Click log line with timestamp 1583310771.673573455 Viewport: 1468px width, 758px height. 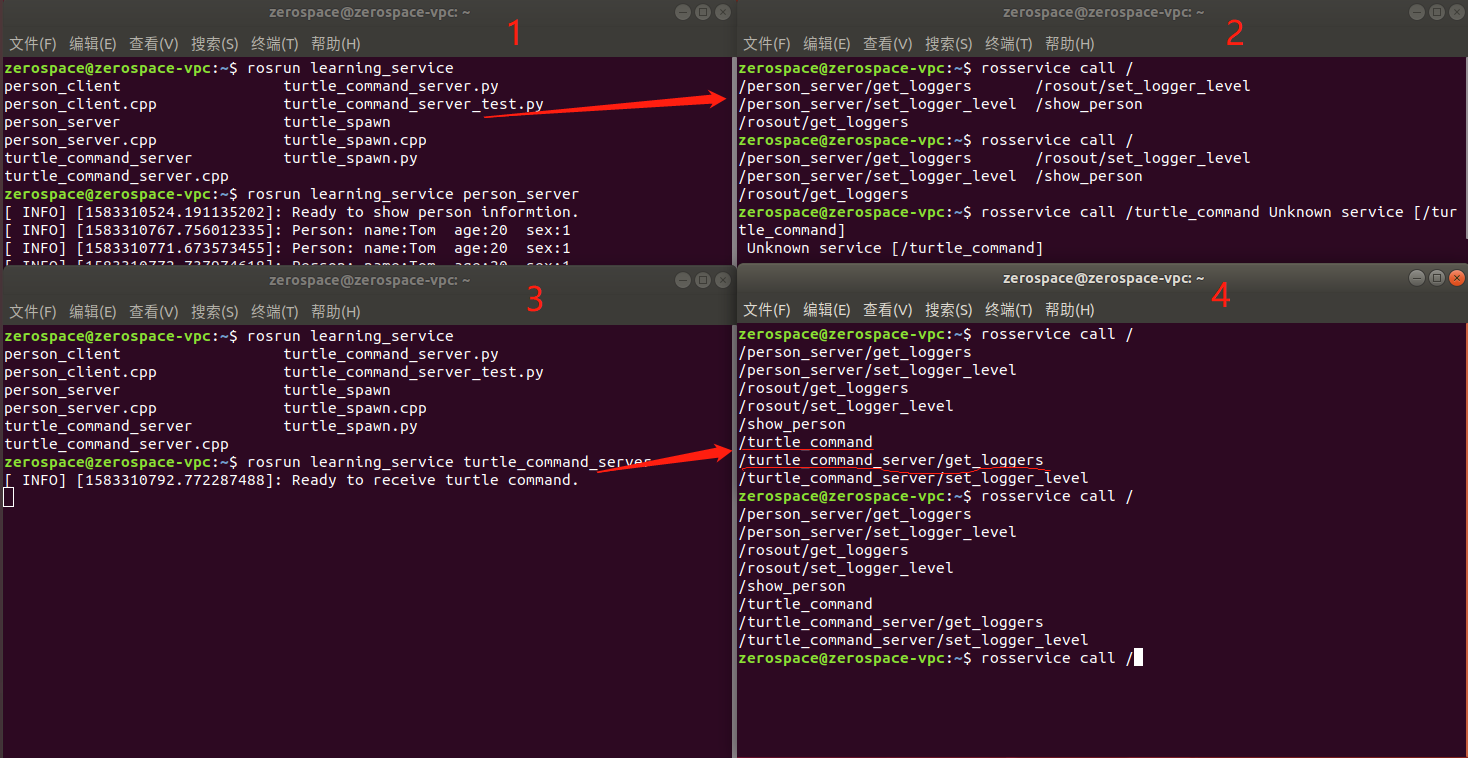(287, 248)
